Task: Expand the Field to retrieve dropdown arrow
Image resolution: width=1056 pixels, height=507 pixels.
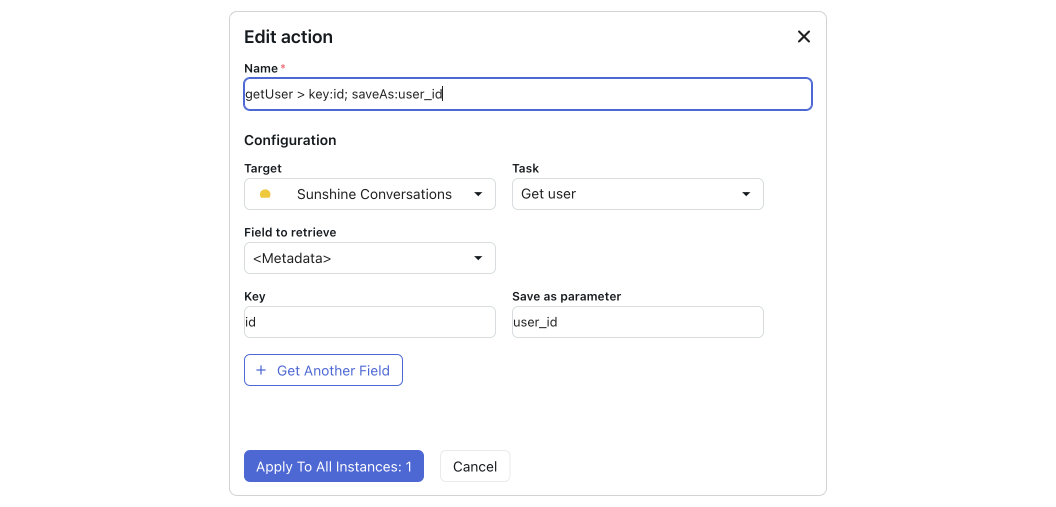Action: (x=478, y=258)
